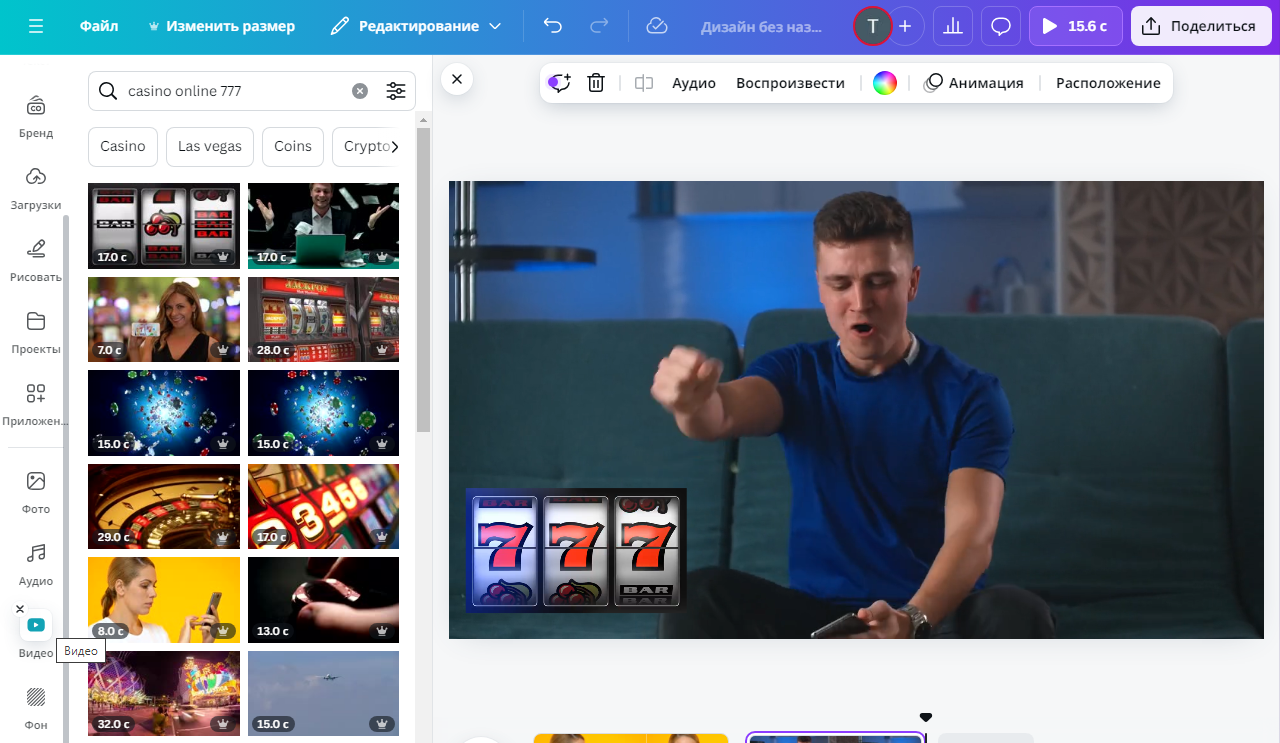Screen dimensions: 1280x743
Task: Play the 15.6 s presentation preview
Action: pos(1076,26)
